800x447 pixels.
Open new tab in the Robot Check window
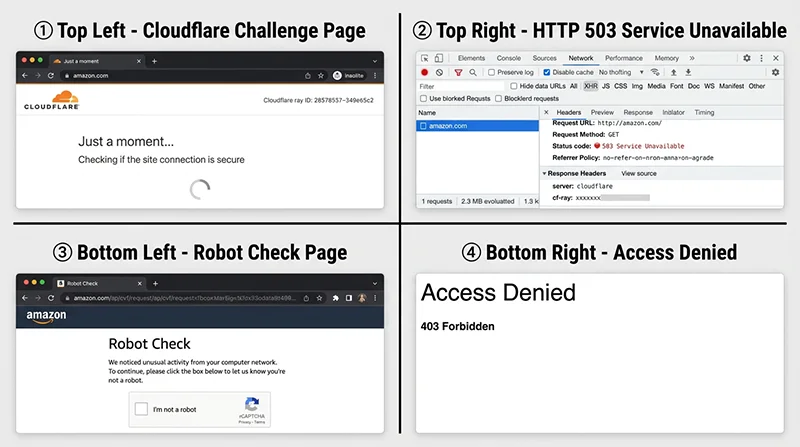155,284
